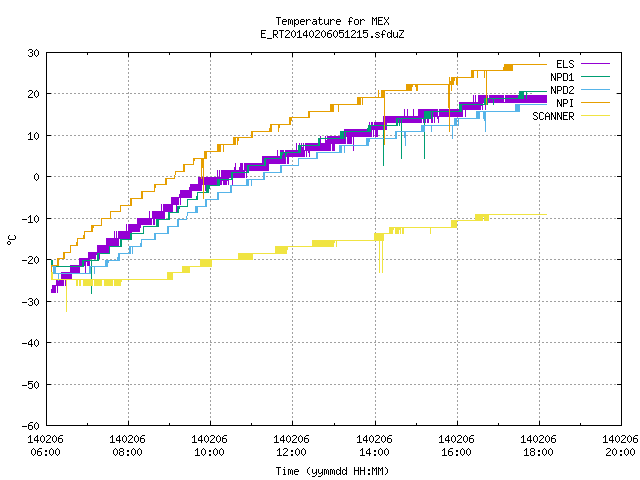Click the x-axis tick label 06:00
The image size is (640, 480).
(x=45, y=452)
